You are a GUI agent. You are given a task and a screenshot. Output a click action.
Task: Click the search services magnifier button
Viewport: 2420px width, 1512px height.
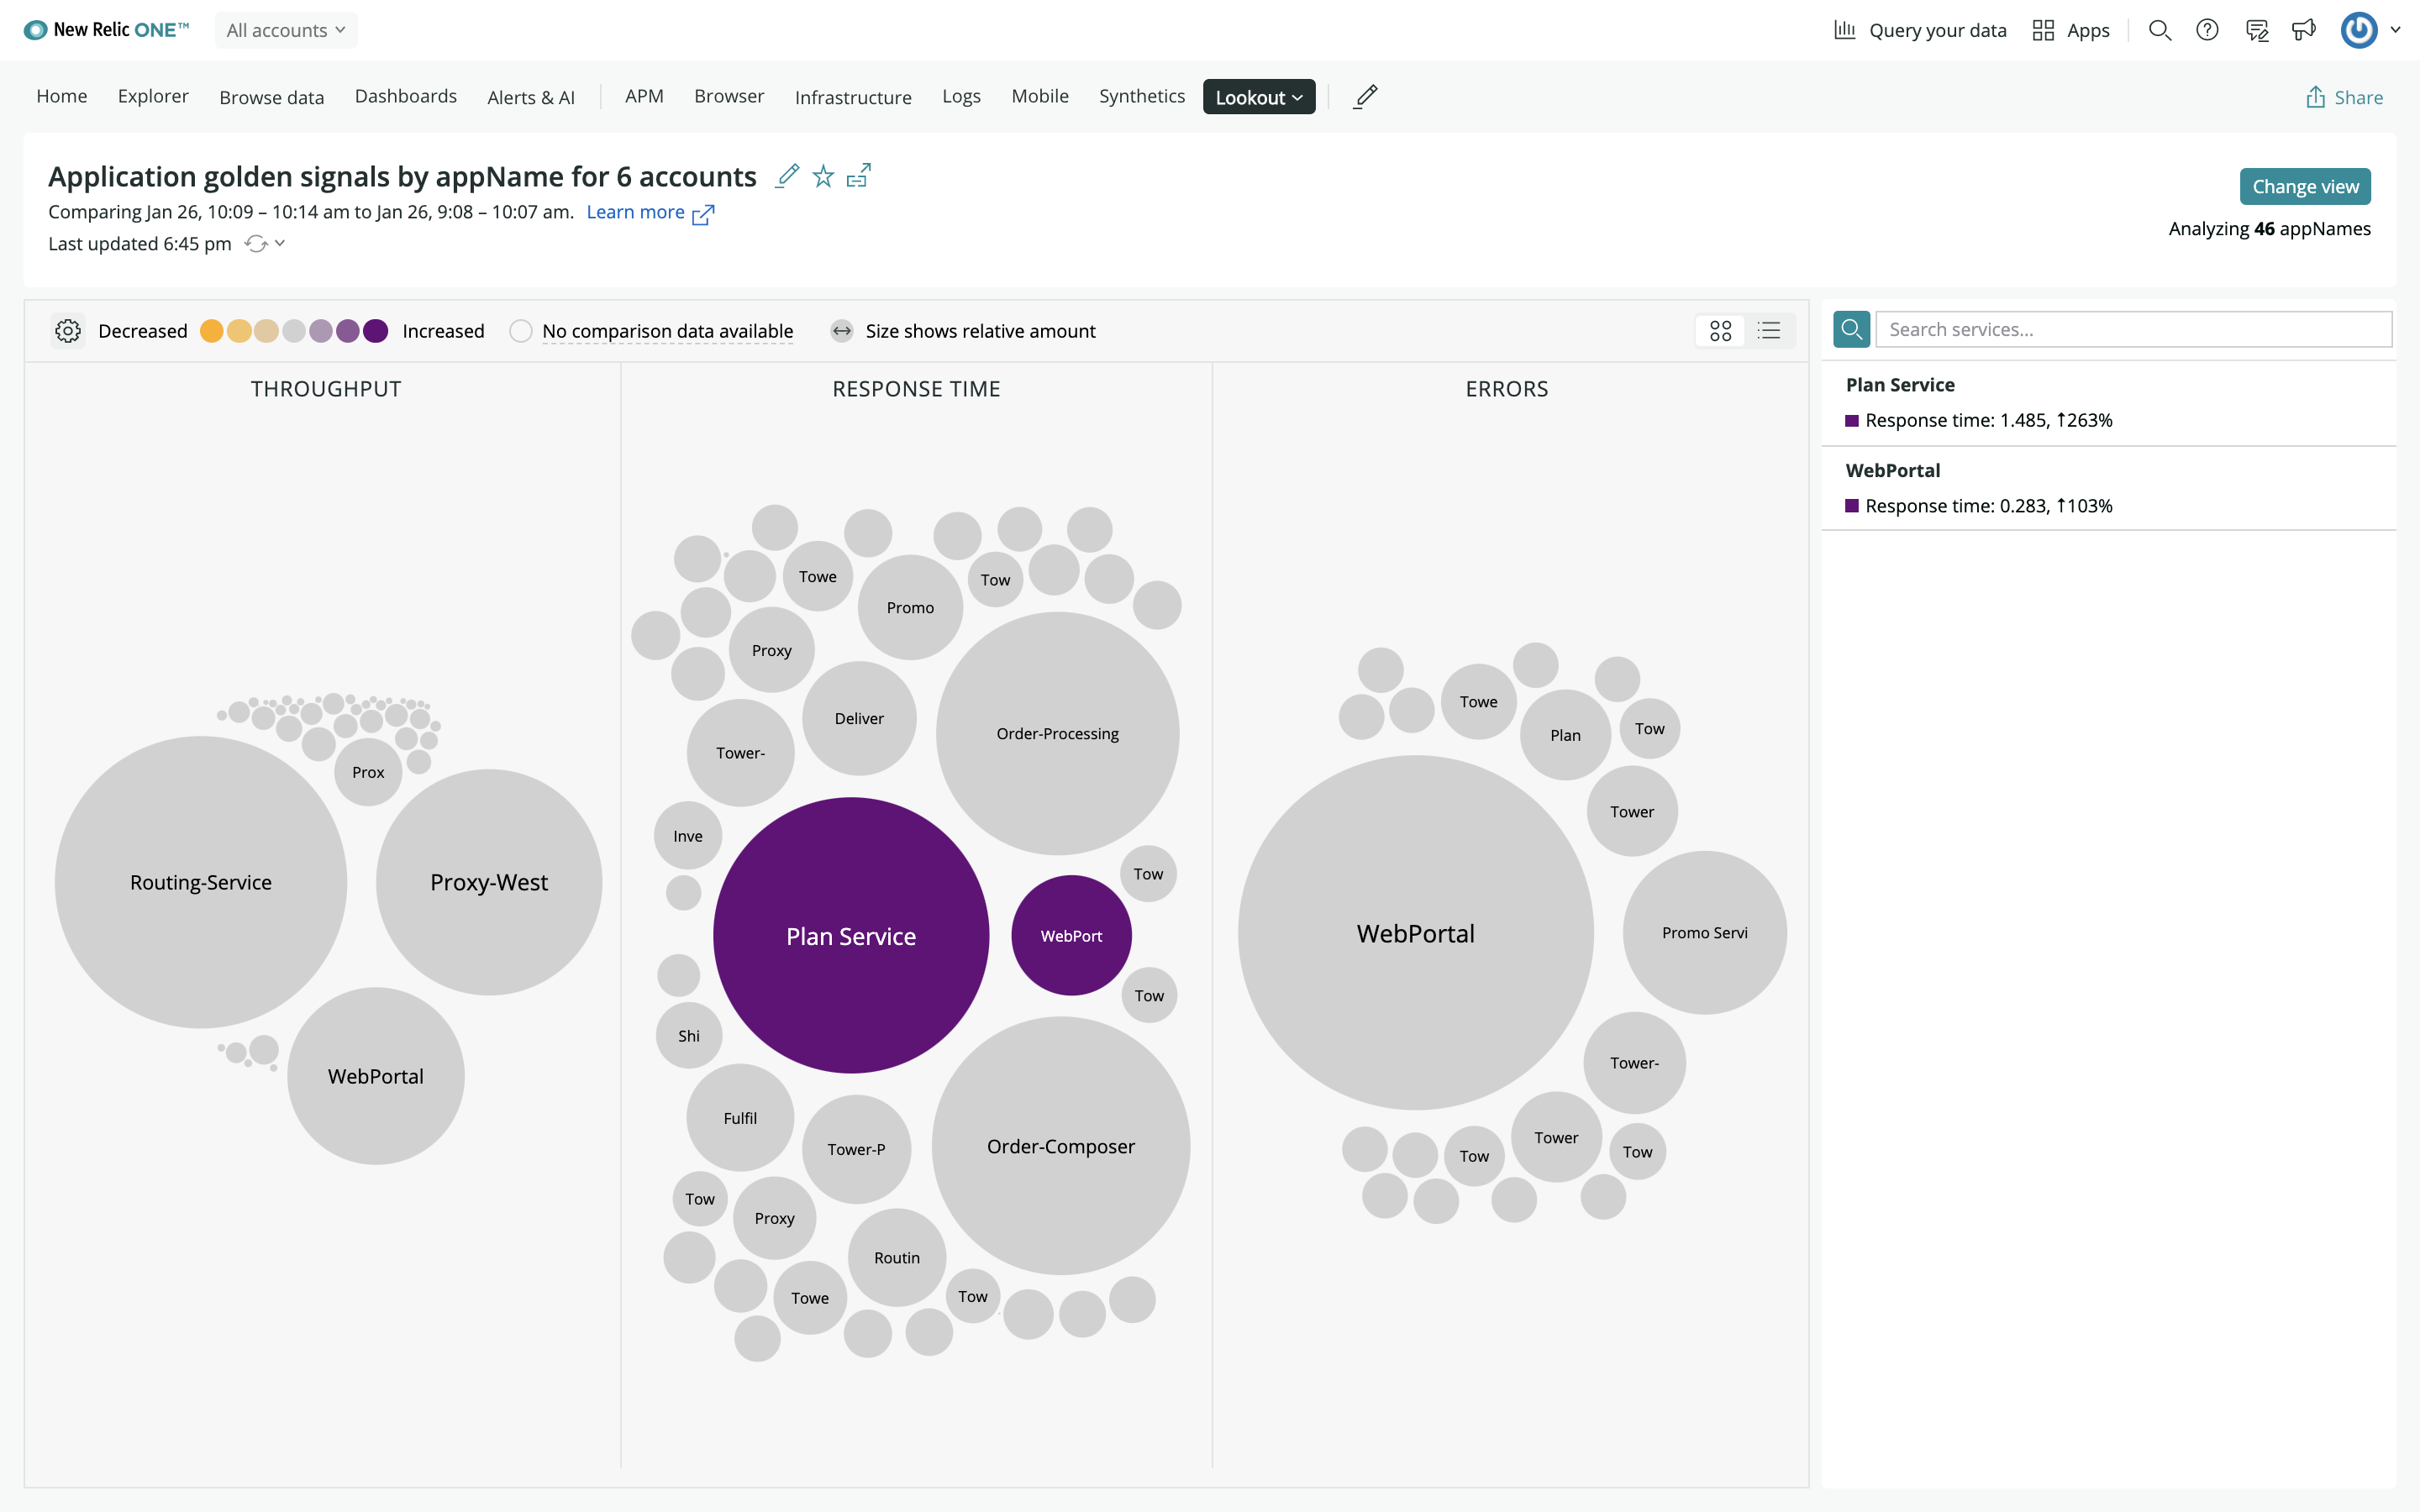tap(1851, 329)
